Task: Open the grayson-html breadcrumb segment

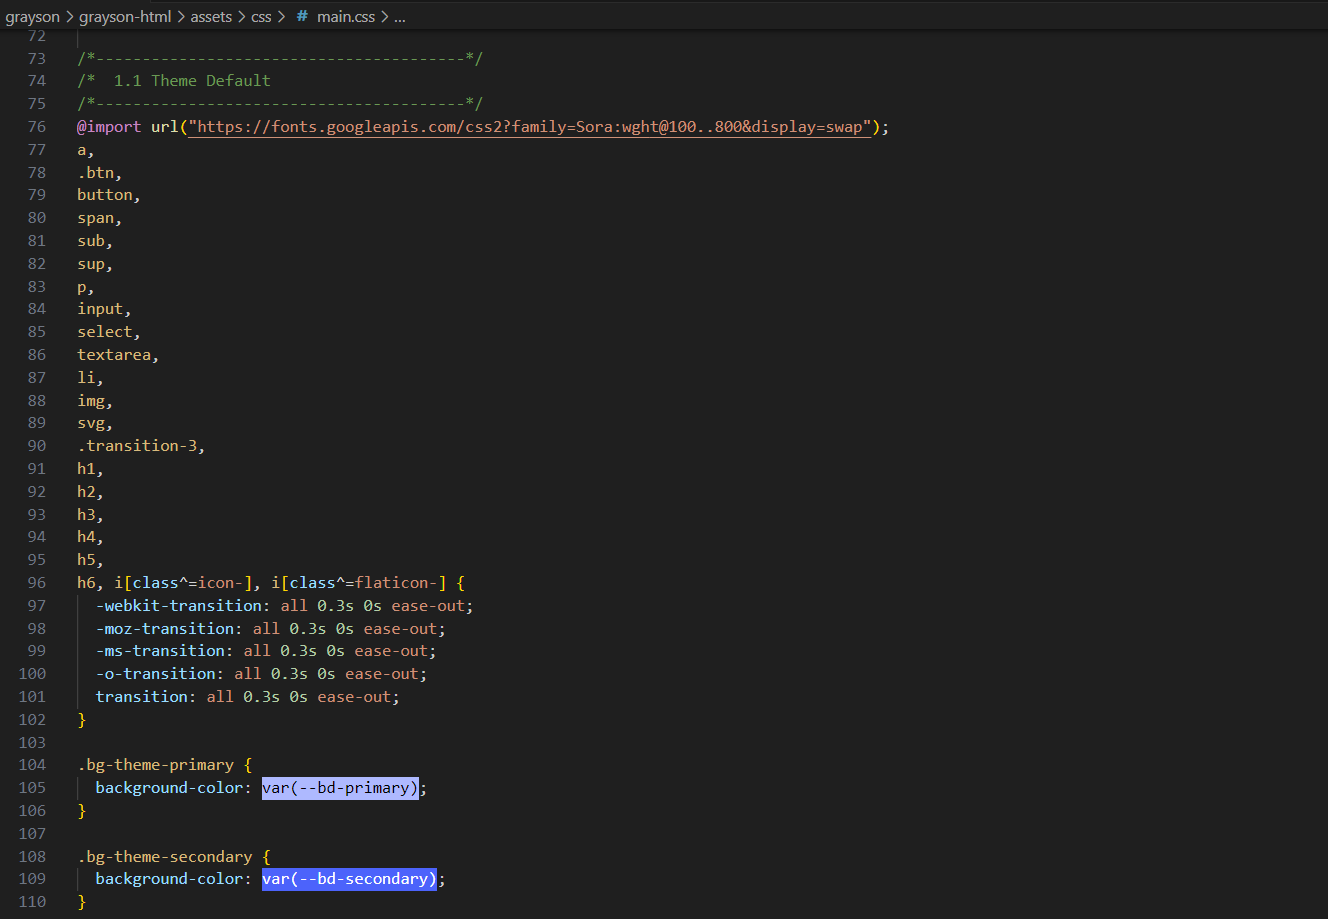Action: 125,17
